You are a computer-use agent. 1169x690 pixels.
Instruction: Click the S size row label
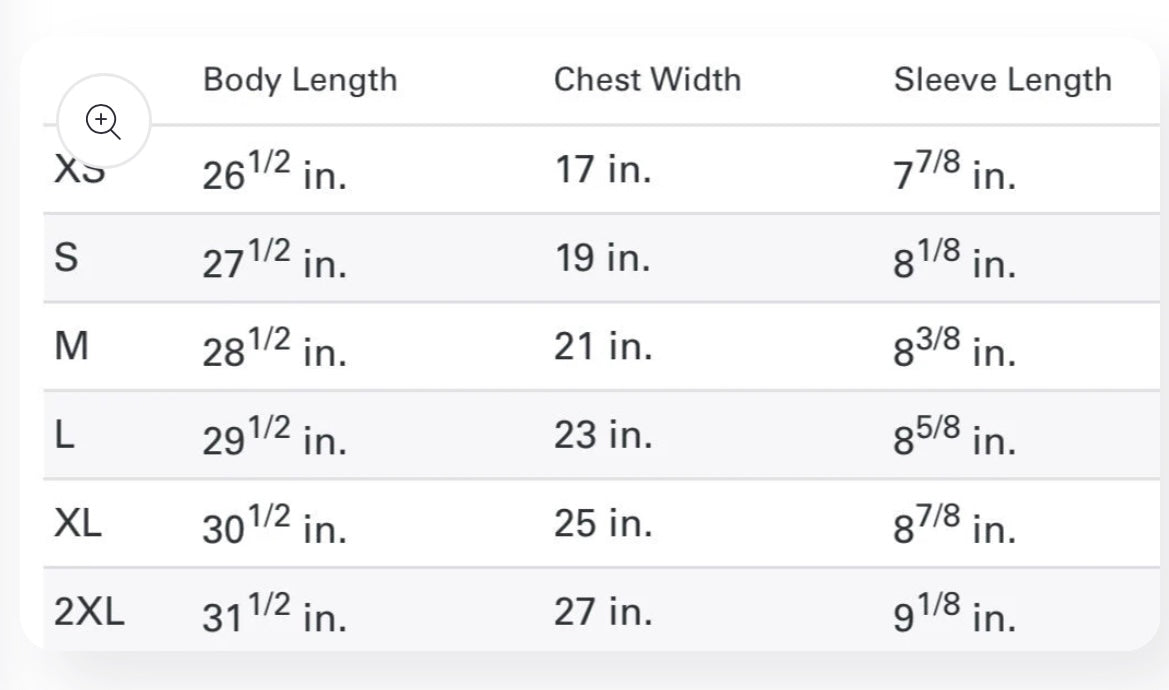click(66, 257)
